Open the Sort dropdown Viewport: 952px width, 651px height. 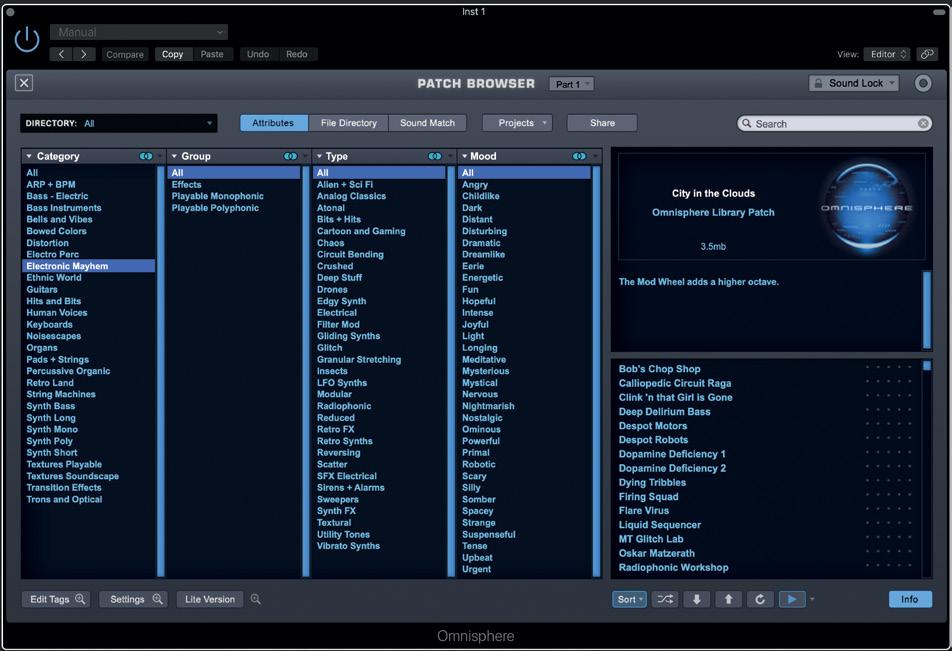[630, 599]
